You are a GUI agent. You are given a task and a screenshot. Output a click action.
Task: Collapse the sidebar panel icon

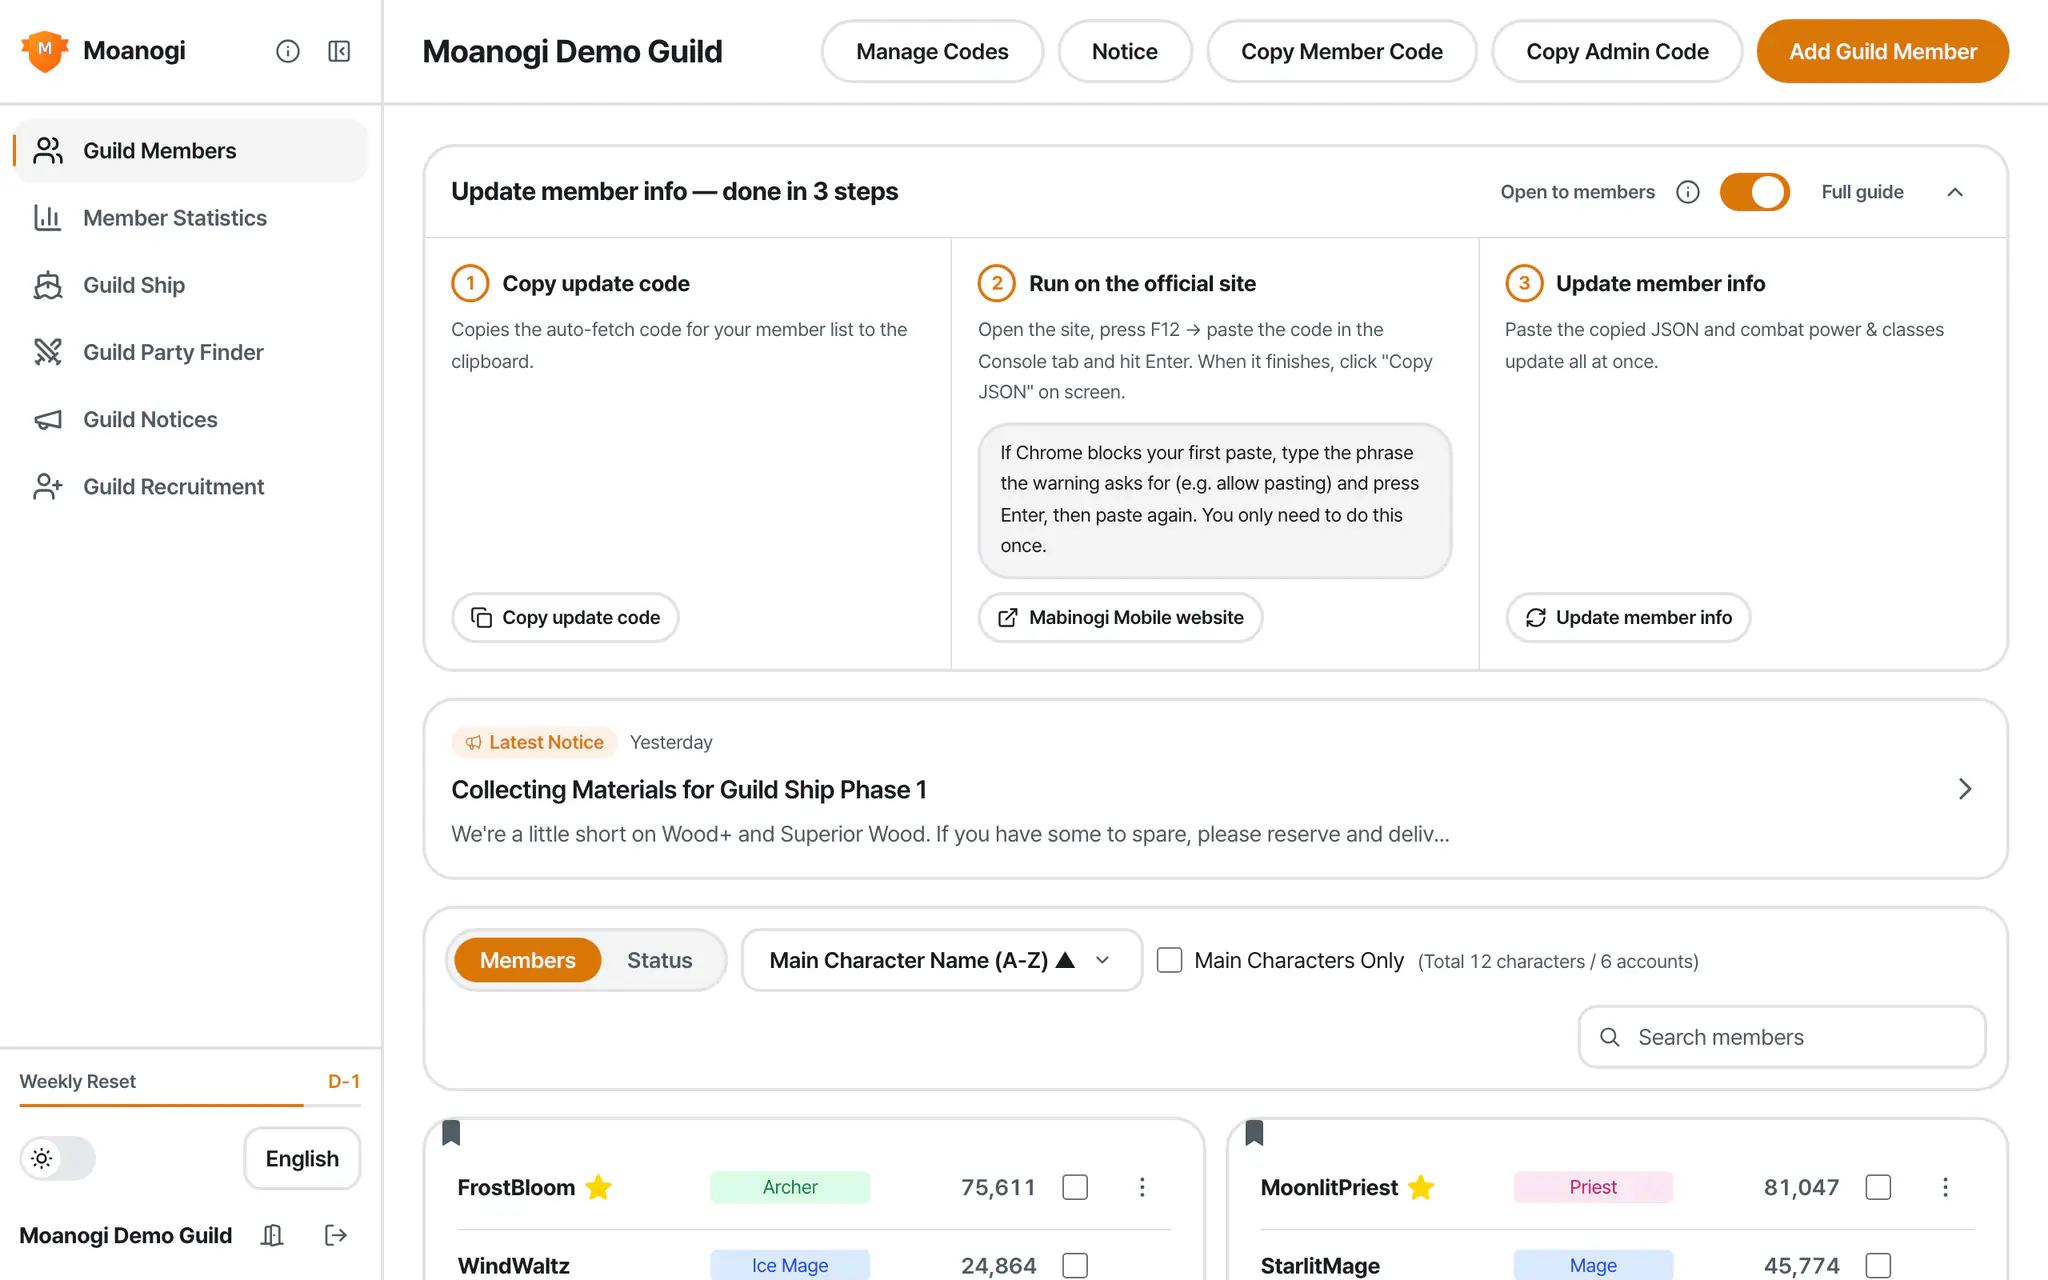pyautogui.click(x=339, y=51)
